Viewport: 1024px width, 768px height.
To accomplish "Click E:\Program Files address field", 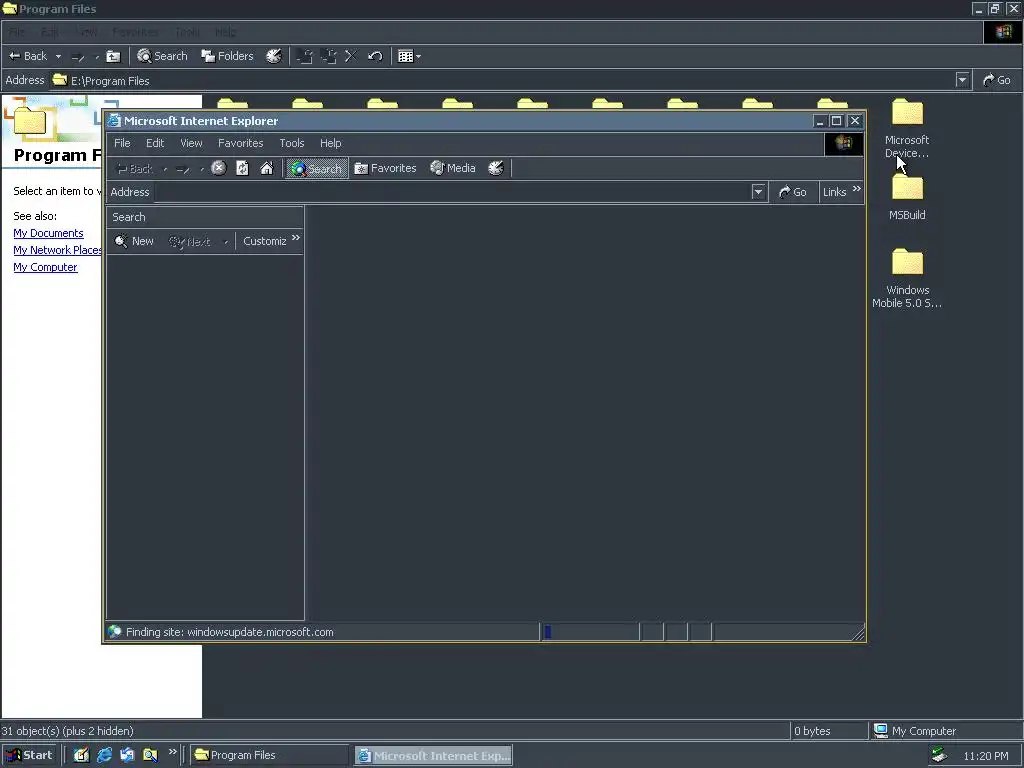I will click(503, 80).
